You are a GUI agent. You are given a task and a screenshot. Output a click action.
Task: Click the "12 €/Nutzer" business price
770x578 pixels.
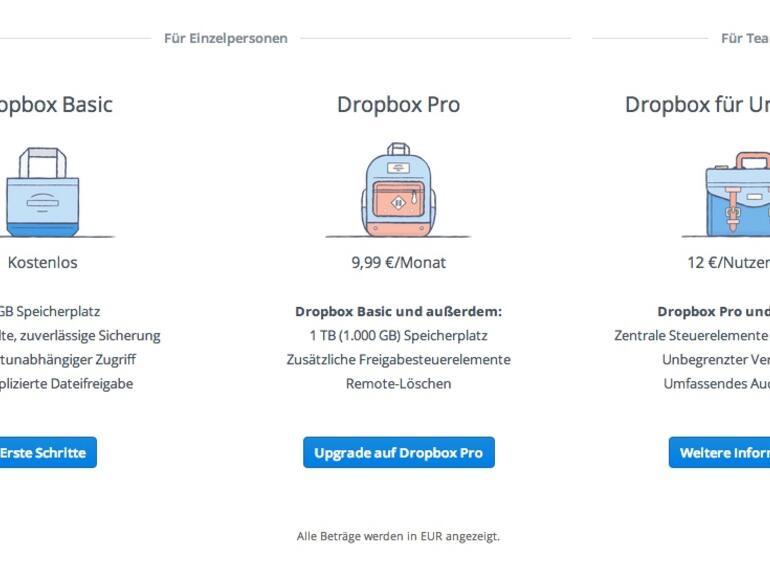pos(728,263)
